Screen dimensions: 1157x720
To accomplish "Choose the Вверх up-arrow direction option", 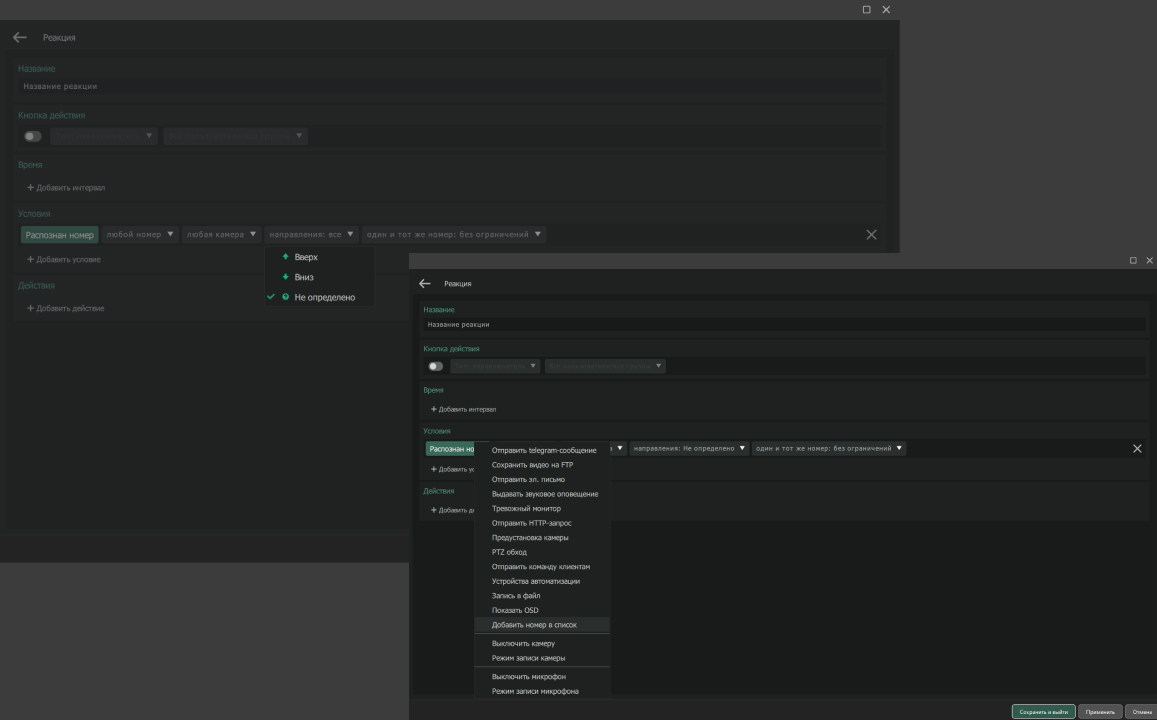I will click(x=305, y=257).
